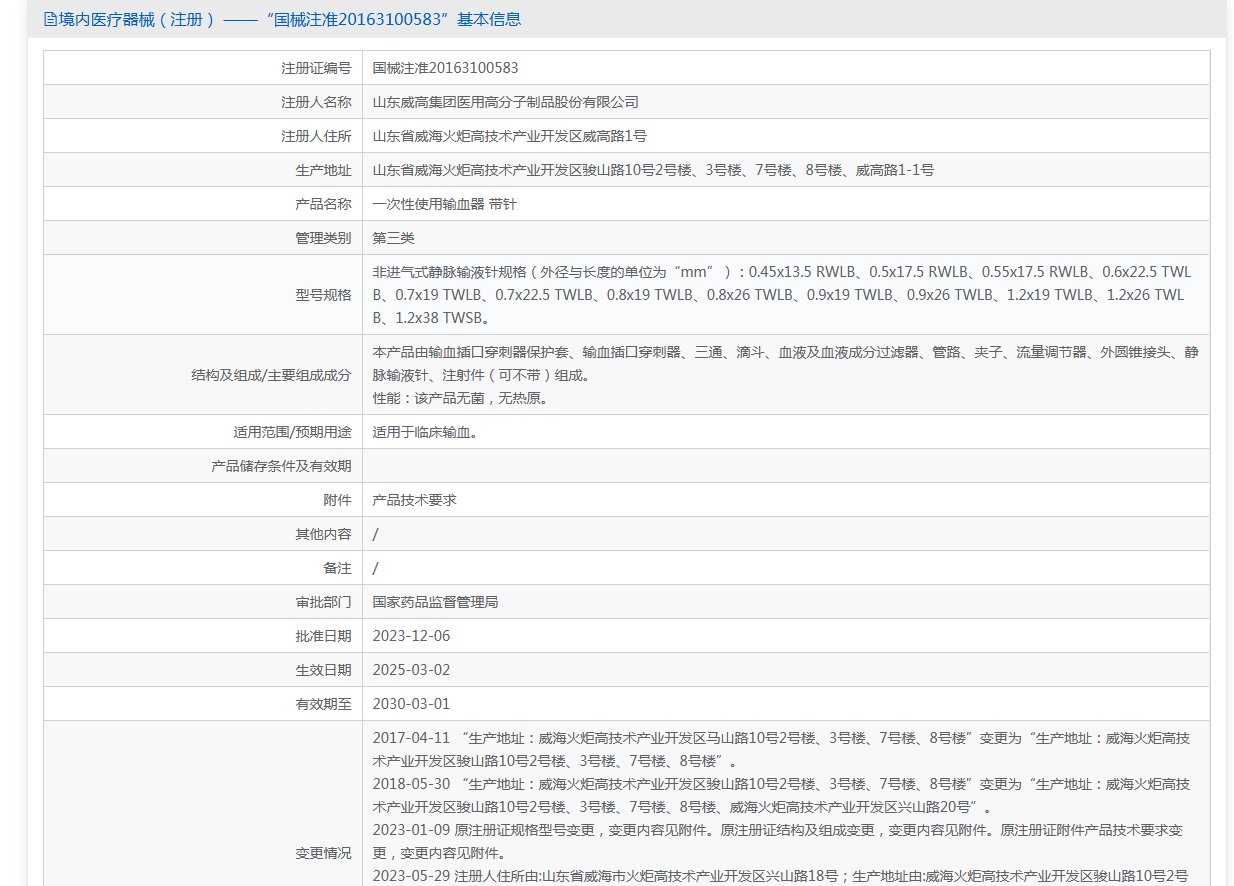Select the label cell "注册证编号"
Screen dimensions: 1234x886
point(203,68)
